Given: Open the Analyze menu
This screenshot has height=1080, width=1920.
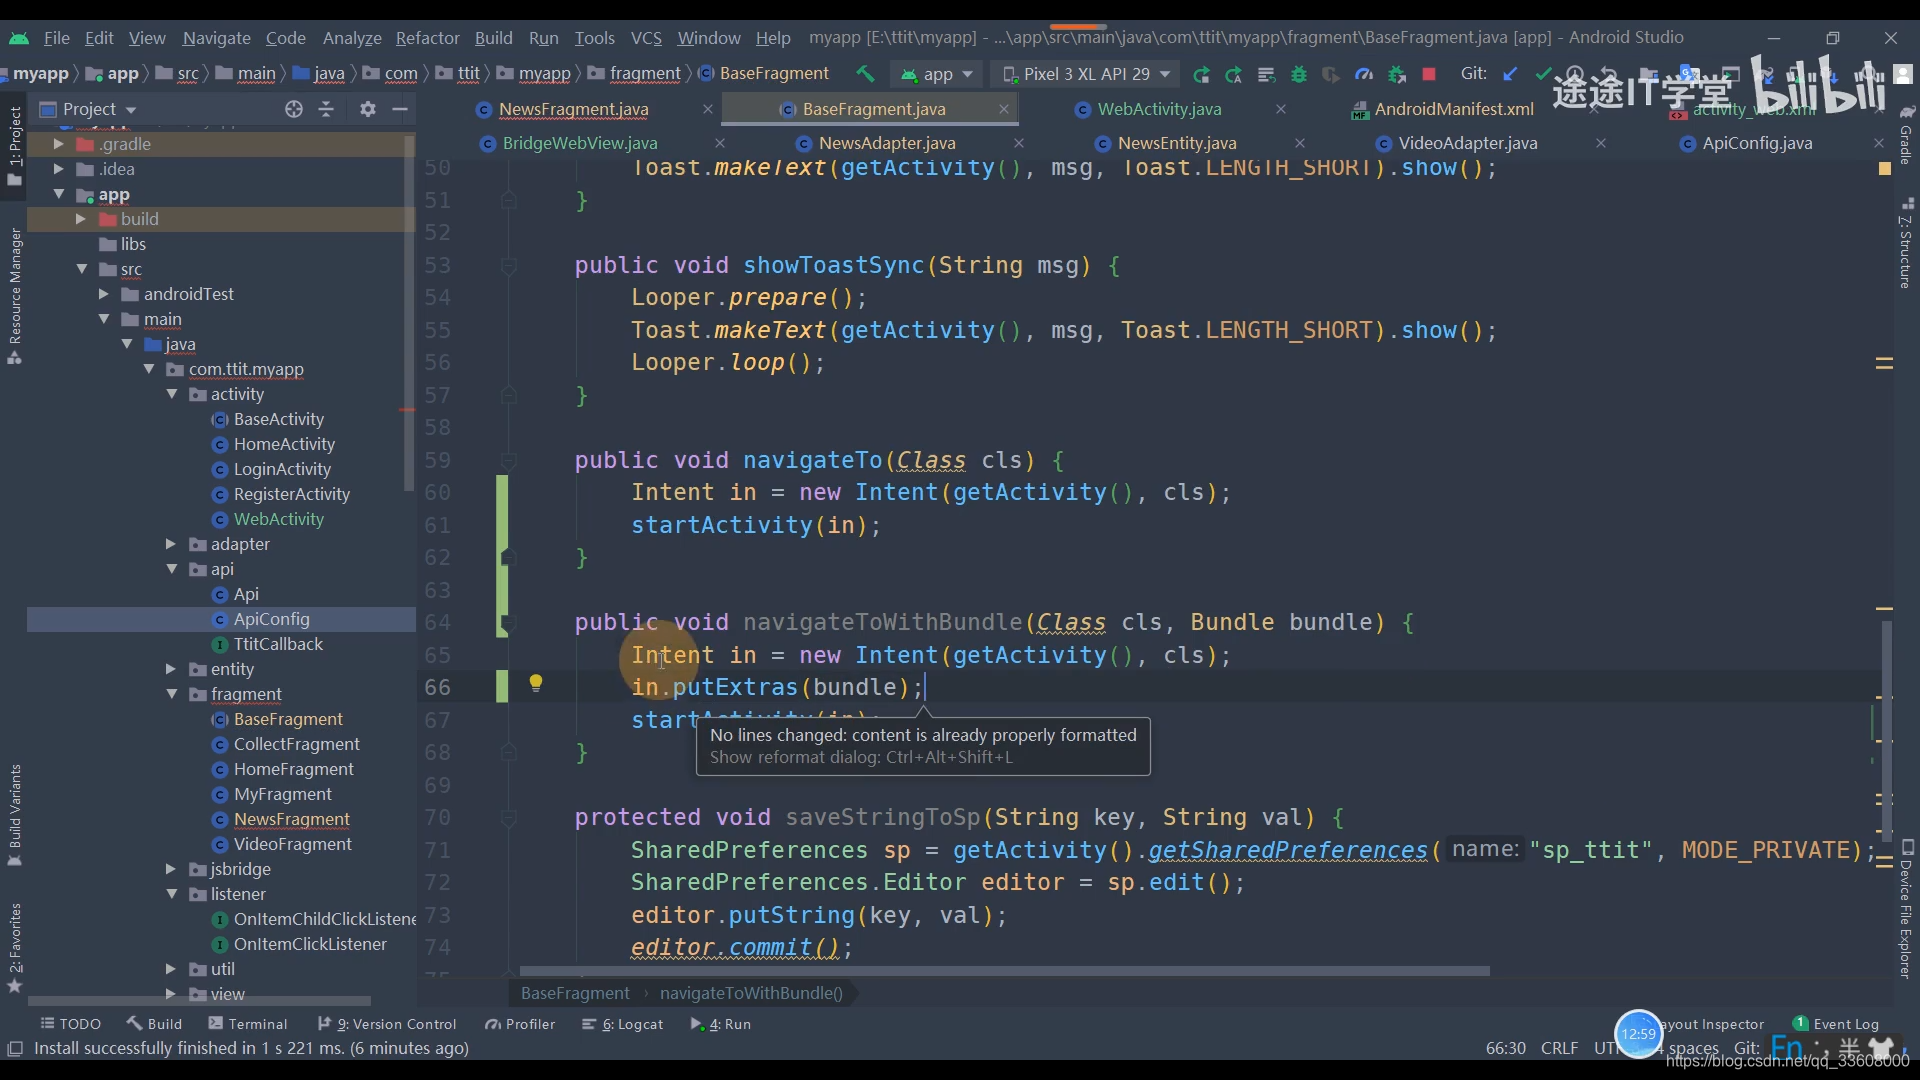Looking at the screenshot, I should click(352, 38).
